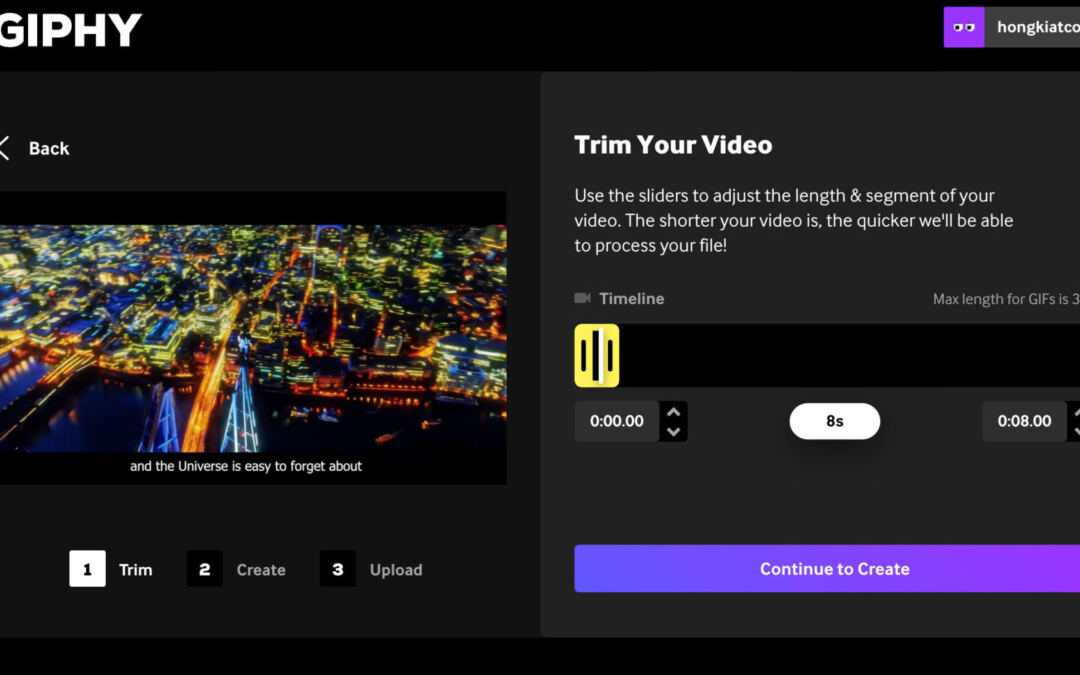
Task: Select the step 2 number box
Action: click(204, 569)
